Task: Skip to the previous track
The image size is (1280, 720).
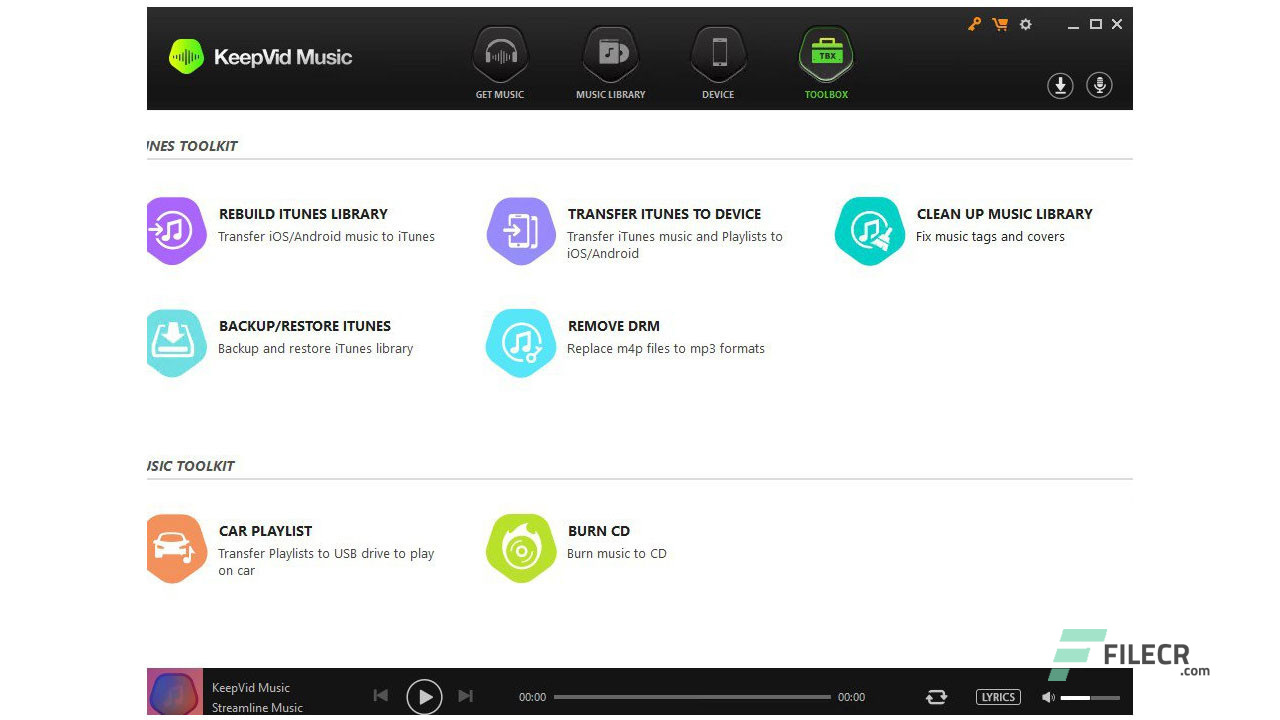Action: click(380, 696)
